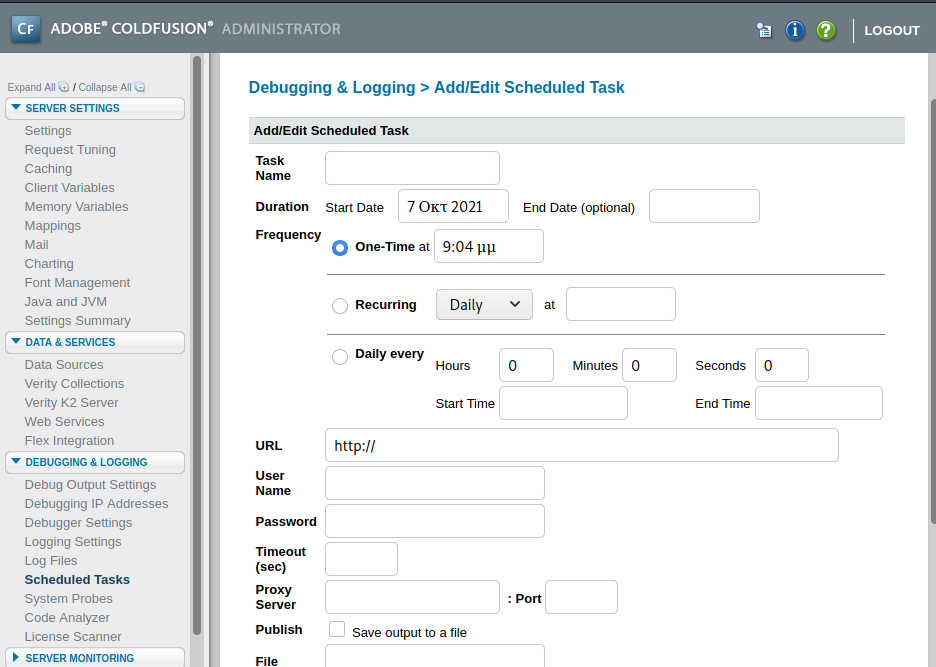Click the CF ColdFusion logo icon
The width and height of the screenshot is (936, 667).
(x=26, y=29)
